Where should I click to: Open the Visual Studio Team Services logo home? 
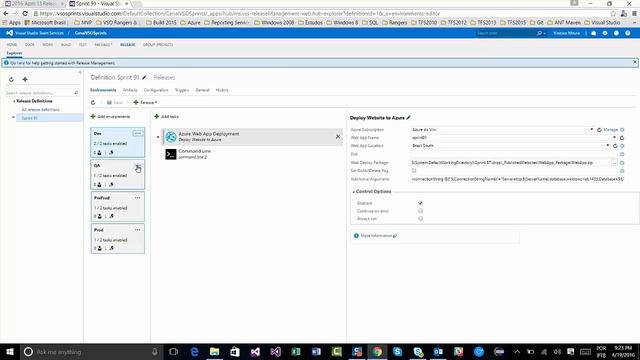click(9, 33)
